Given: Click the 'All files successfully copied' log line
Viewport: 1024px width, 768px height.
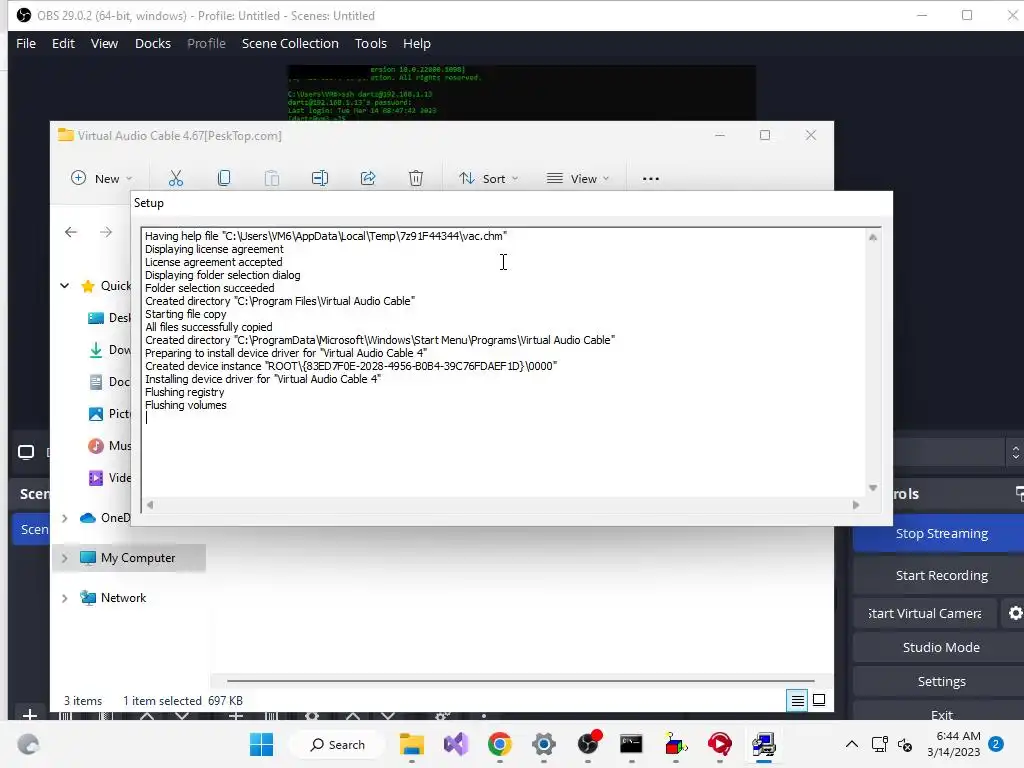Looking at the screenshot, I should pos(208,327).
